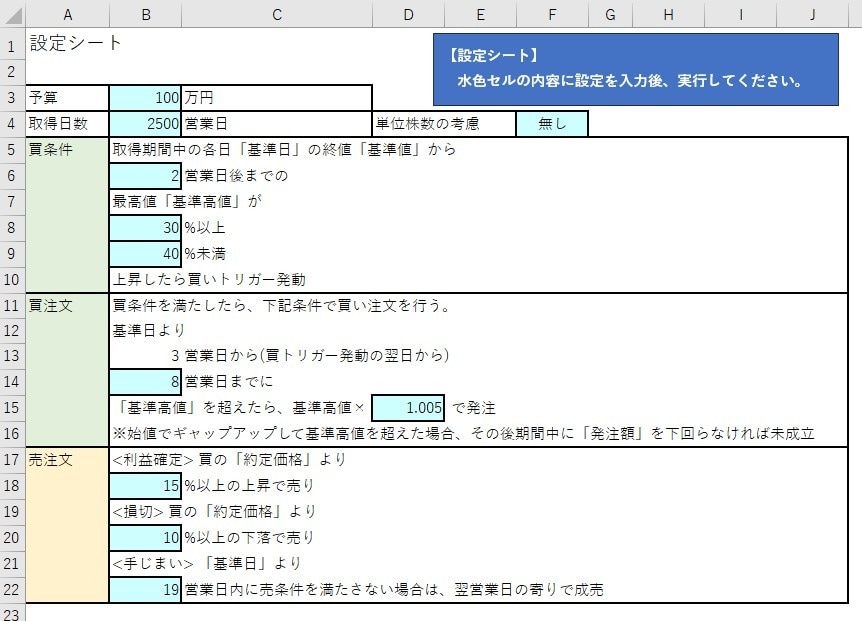The width and height of the screenshot is (862, 621).
Task: Select column F header
Action: point(552,14)
